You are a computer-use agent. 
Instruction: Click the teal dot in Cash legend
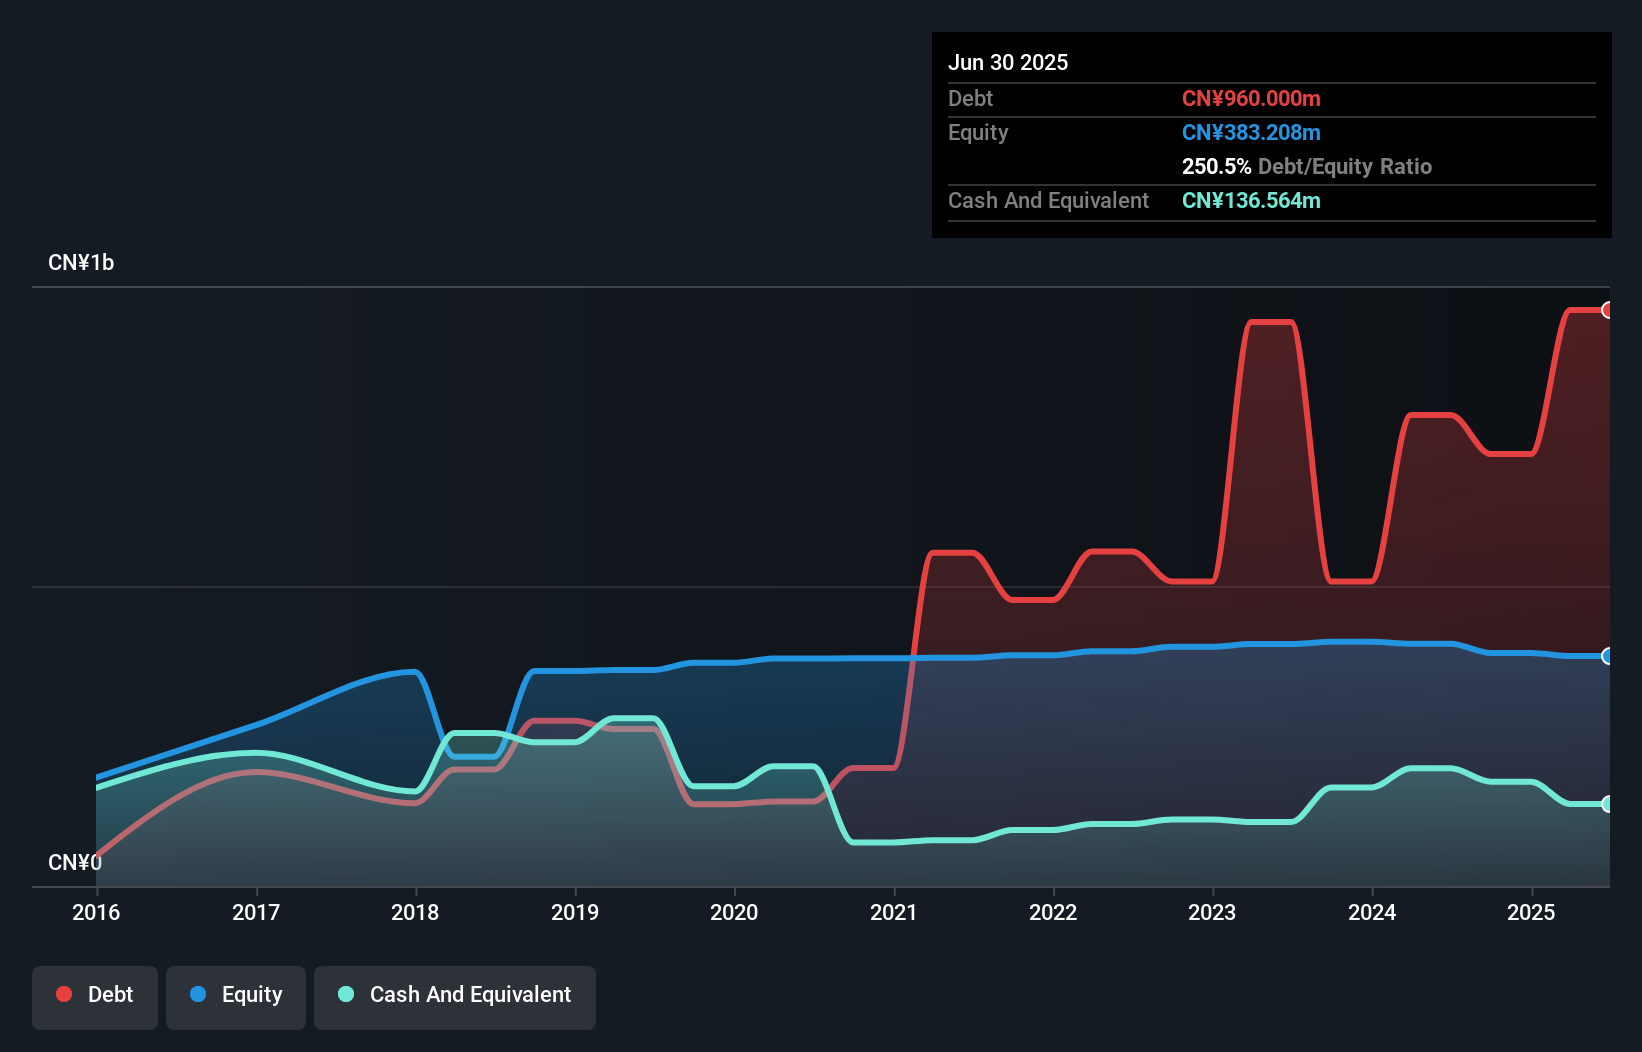[346, 994]
